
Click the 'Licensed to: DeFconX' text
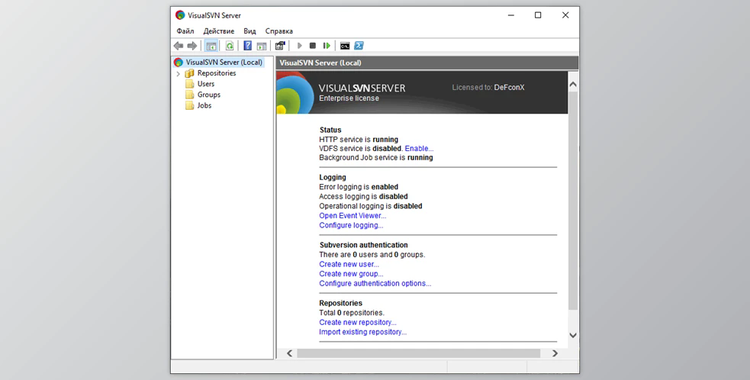pos(488,88)
